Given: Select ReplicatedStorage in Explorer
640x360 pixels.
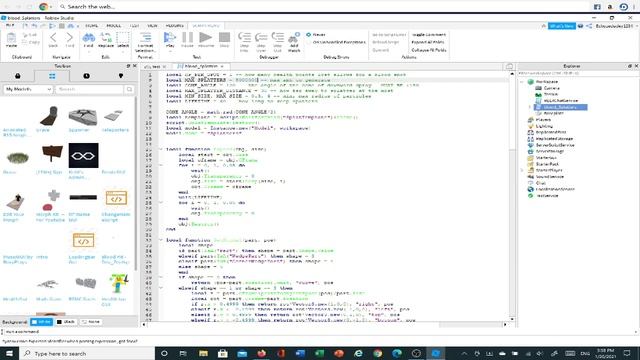Looking at the screenshot, I should tap(554, 139).
